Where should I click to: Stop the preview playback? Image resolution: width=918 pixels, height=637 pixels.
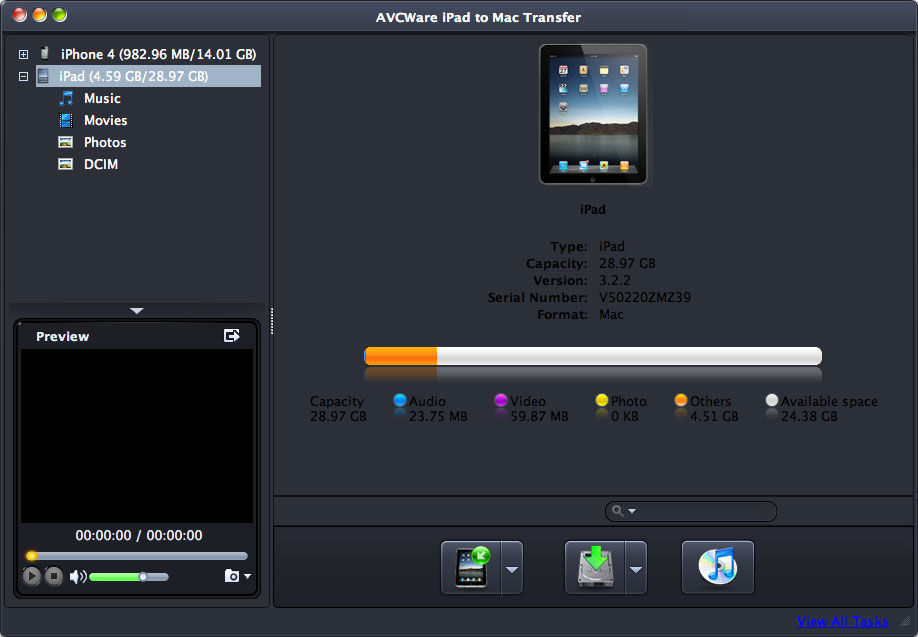coord(54,576)
